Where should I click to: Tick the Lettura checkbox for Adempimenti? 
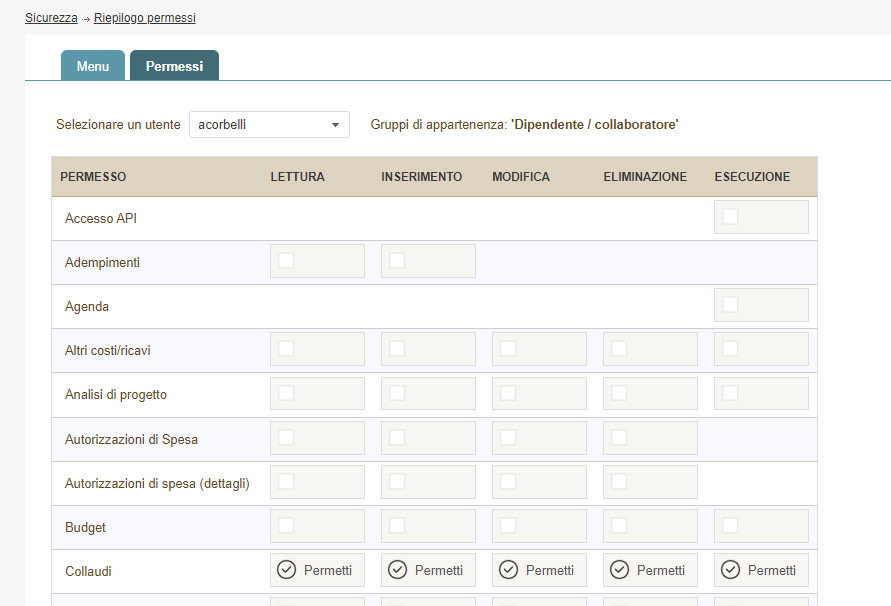click(x=287, y=261)
